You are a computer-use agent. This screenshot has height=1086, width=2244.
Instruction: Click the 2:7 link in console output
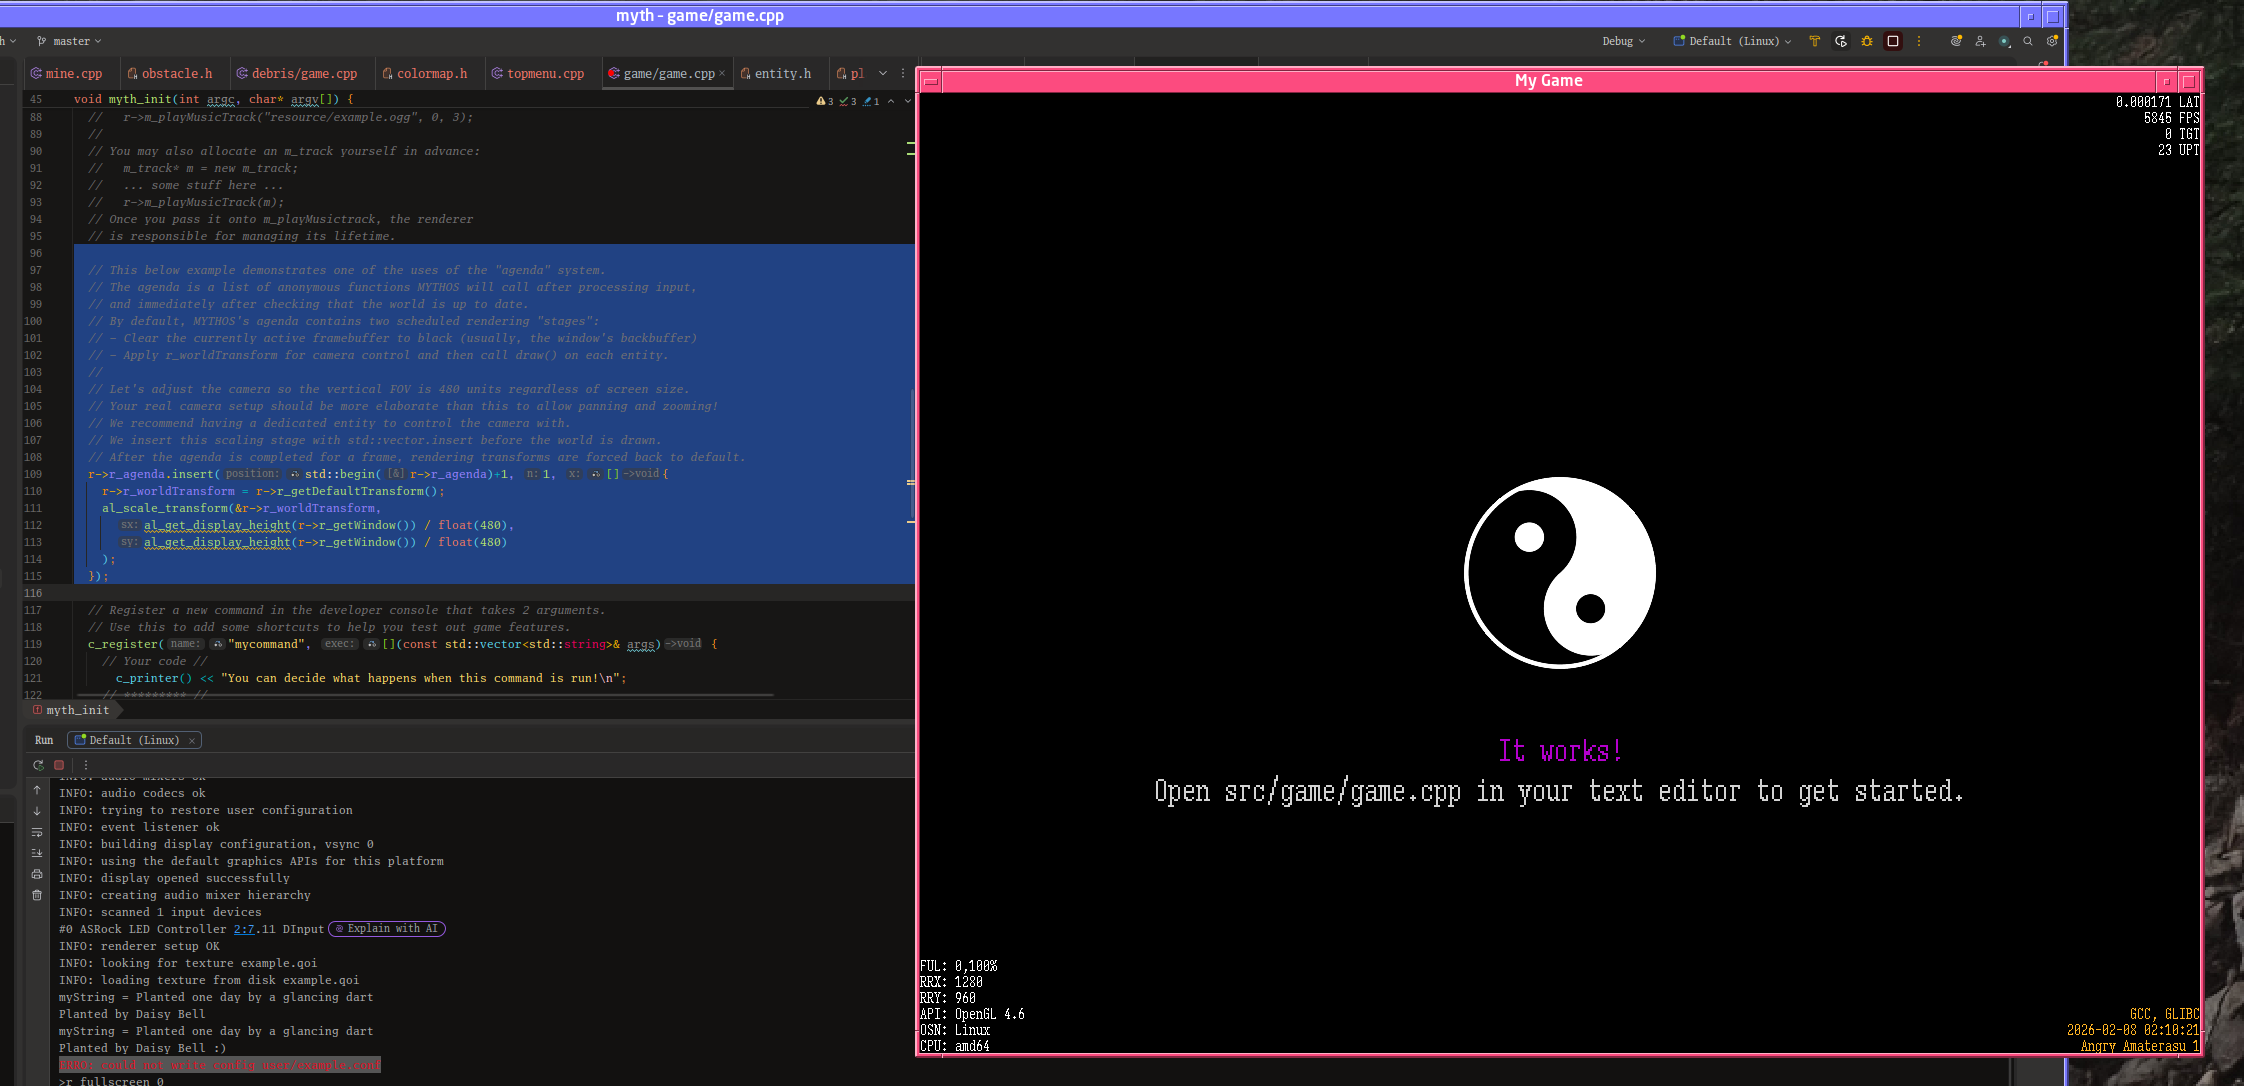click(x=244, y=929)
